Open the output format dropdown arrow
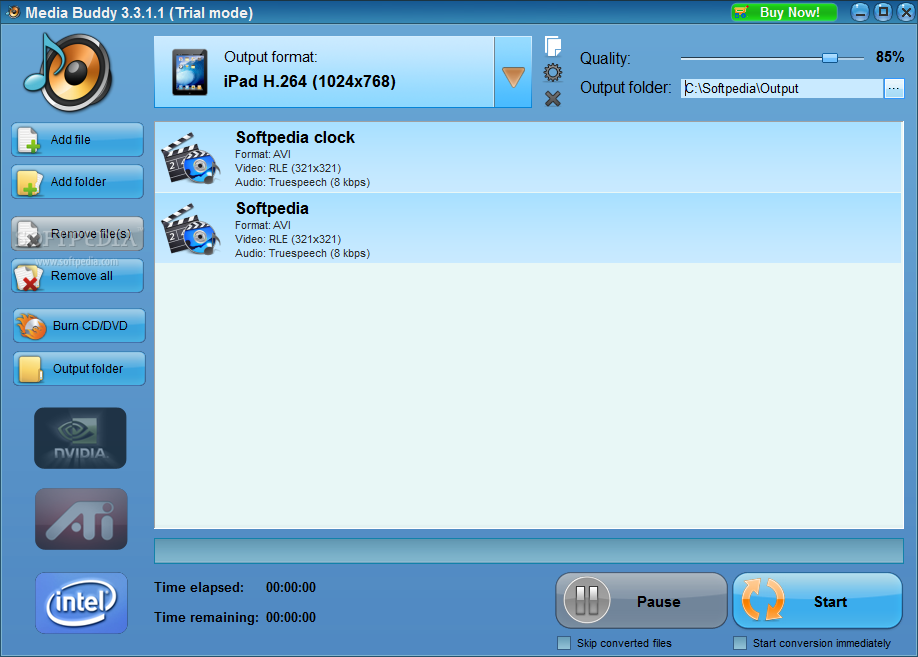Screen dimensions: 918x657 [513, 72]
